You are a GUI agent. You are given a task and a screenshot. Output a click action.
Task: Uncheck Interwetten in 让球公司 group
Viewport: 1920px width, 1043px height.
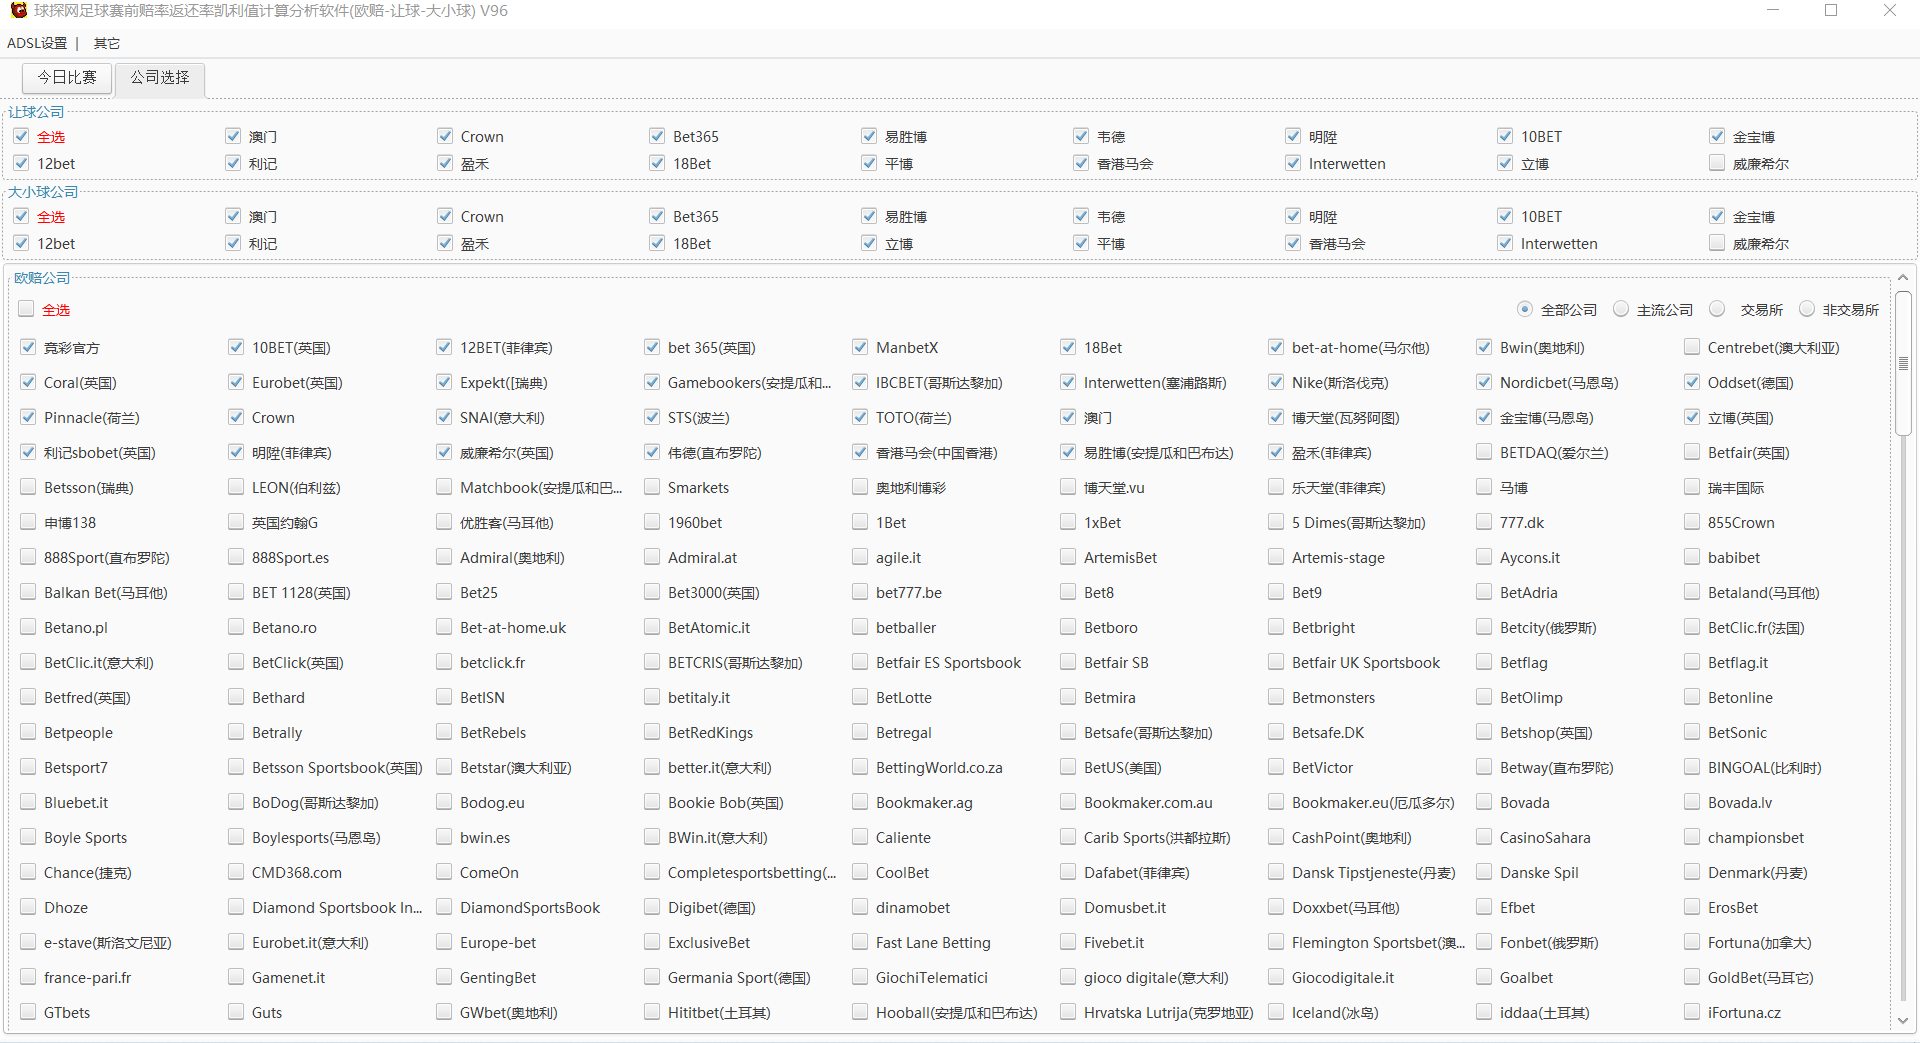[x=1293, y=163]
